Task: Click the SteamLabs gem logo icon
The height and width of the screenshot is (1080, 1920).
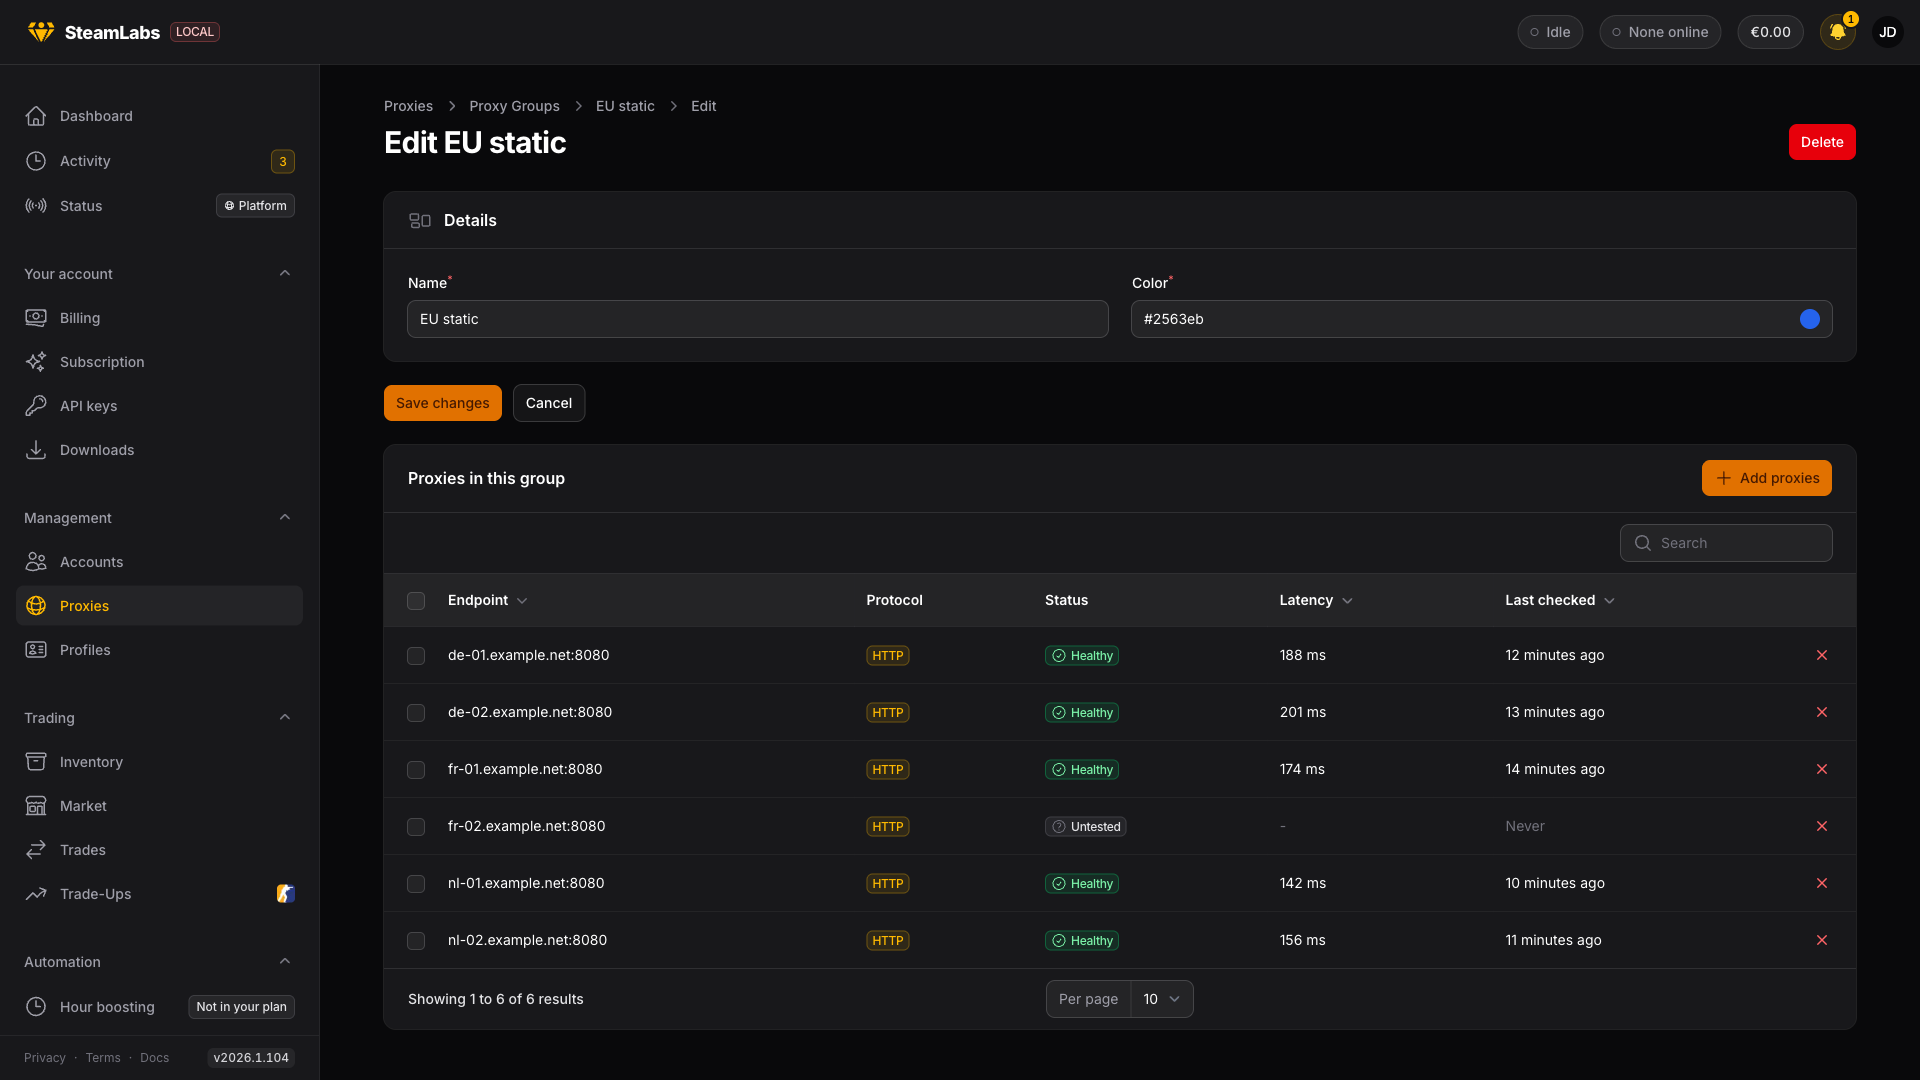Action: coord(41,32)
